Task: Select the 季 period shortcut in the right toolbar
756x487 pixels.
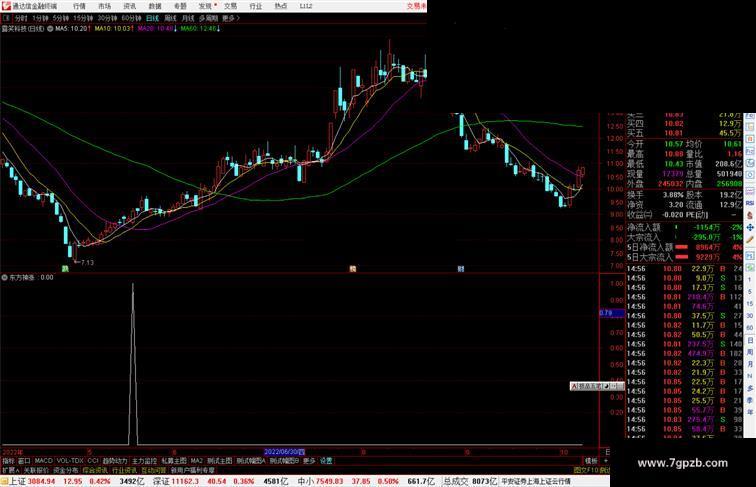Action: point(750,400)
